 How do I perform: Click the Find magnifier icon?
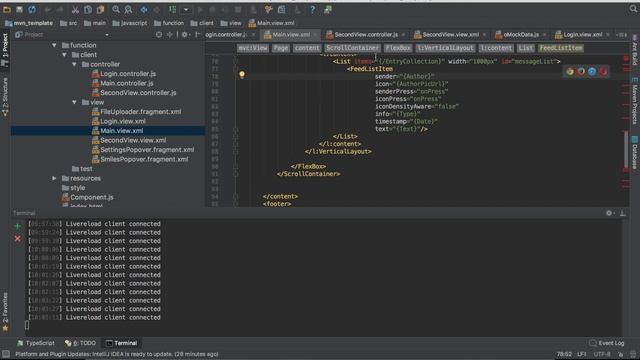[116, 9]
